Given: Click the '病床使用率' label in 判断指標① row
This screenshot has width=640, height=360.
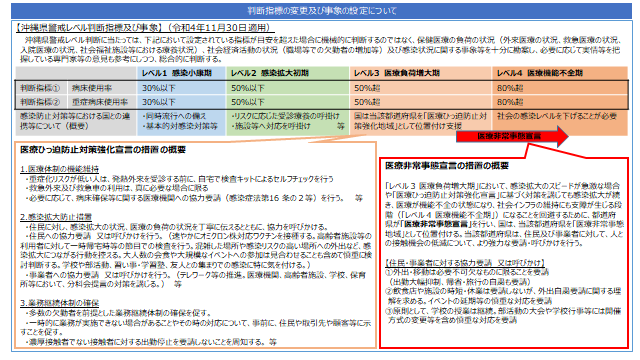Looking at the screenshot, I should coord(92,88).
